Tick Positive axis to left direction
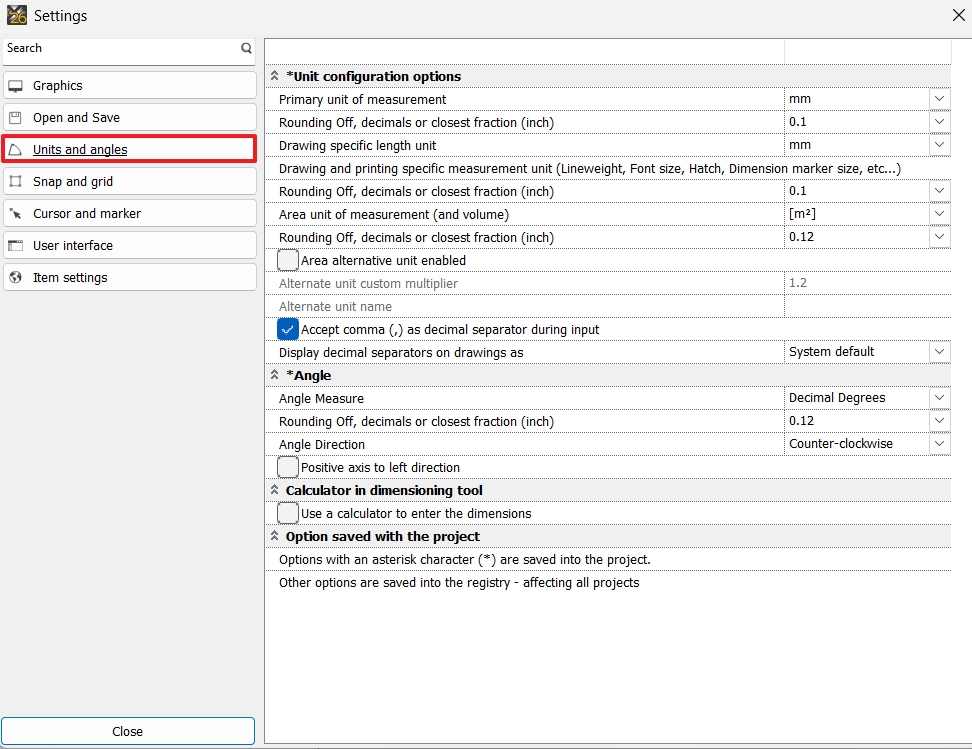The height and width of the screenshot is (749, 972). pos(288,467)
